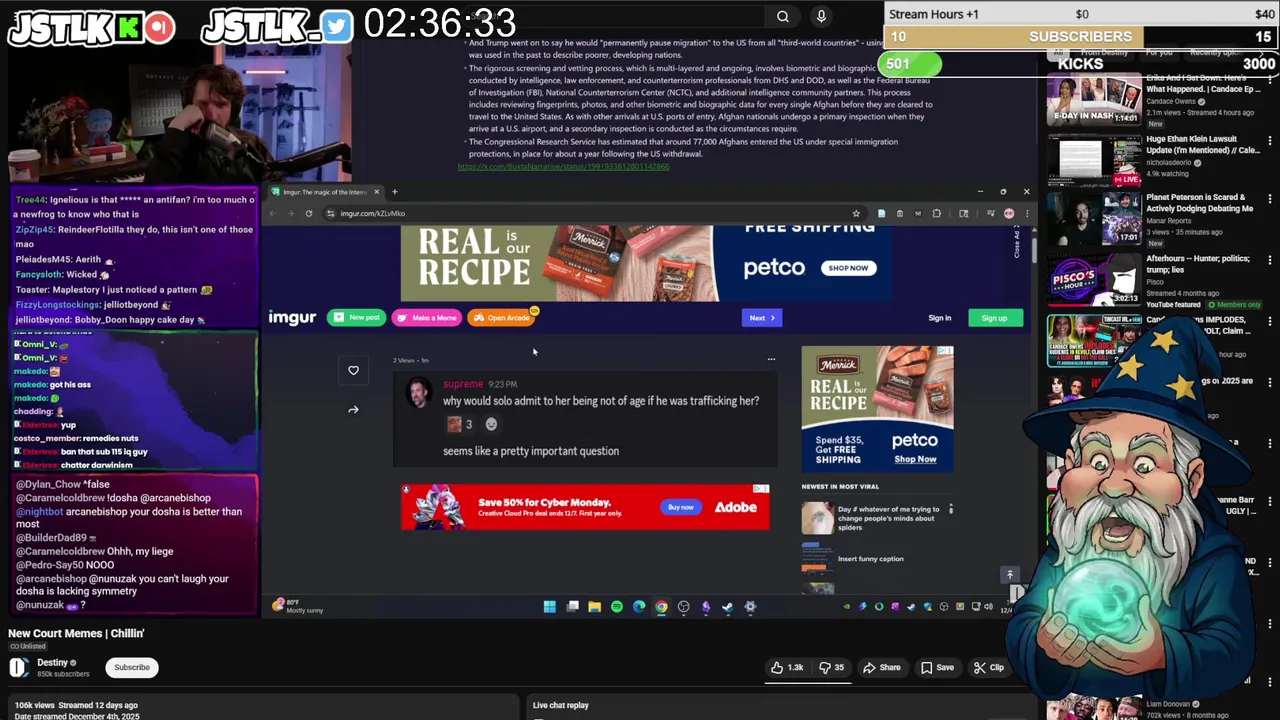Image resolution: width=1280 pixels, height=720 pixels.
Task: Click the Make a Meme button
Action: tap(427, 318)
